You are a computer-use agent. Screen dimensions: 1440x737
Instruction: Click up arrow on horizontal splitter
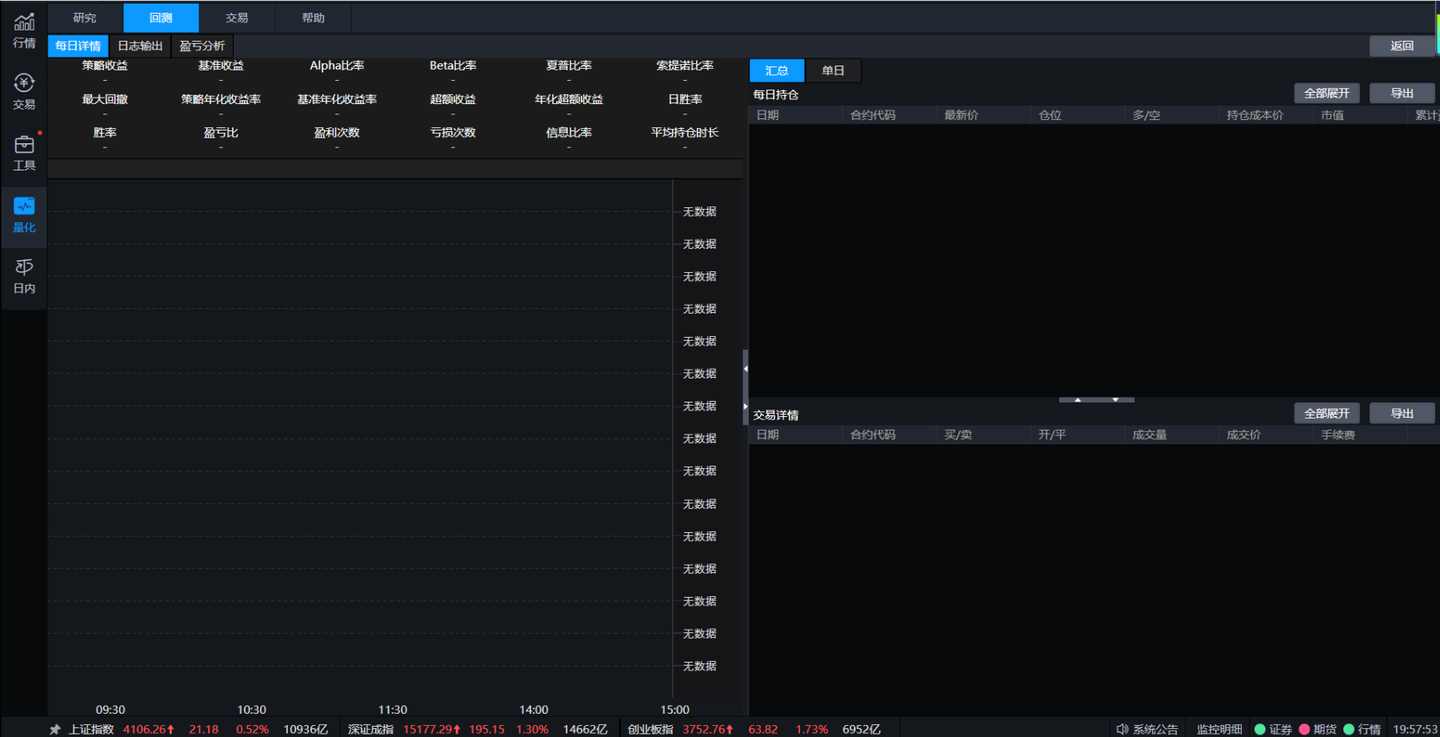pyautogui.click(x=1077, y=400)
